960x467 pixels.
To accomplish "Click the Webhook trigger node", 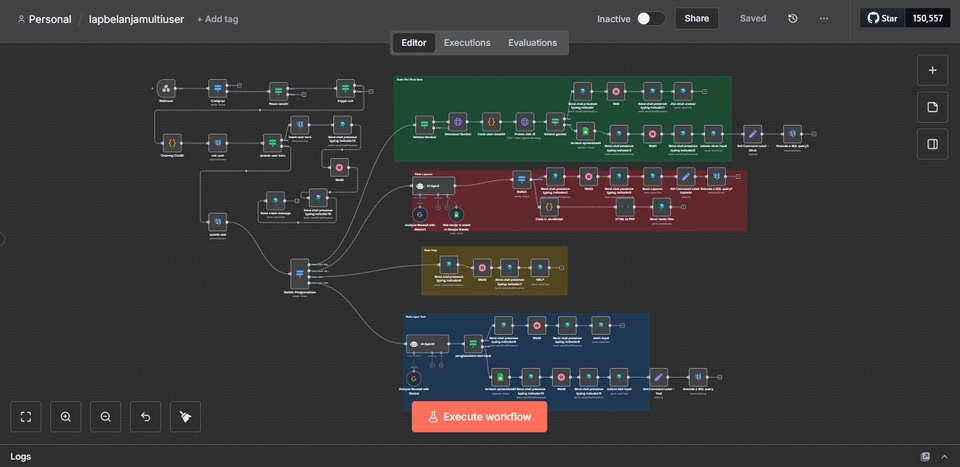I will (x=166, y=89).
